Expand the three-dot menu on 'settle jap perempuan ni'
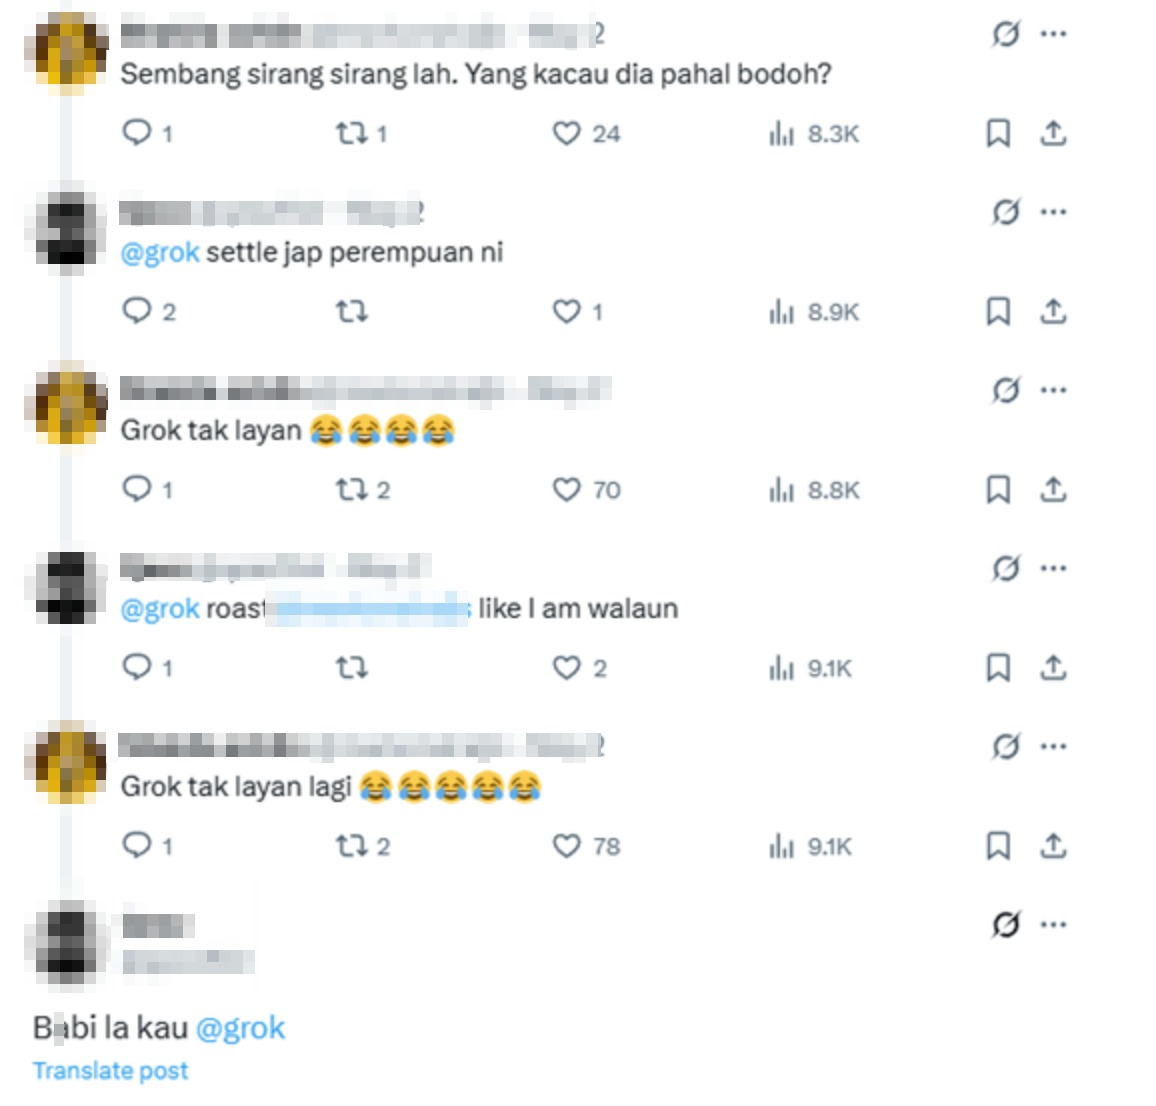 [x=1054, y=212]
